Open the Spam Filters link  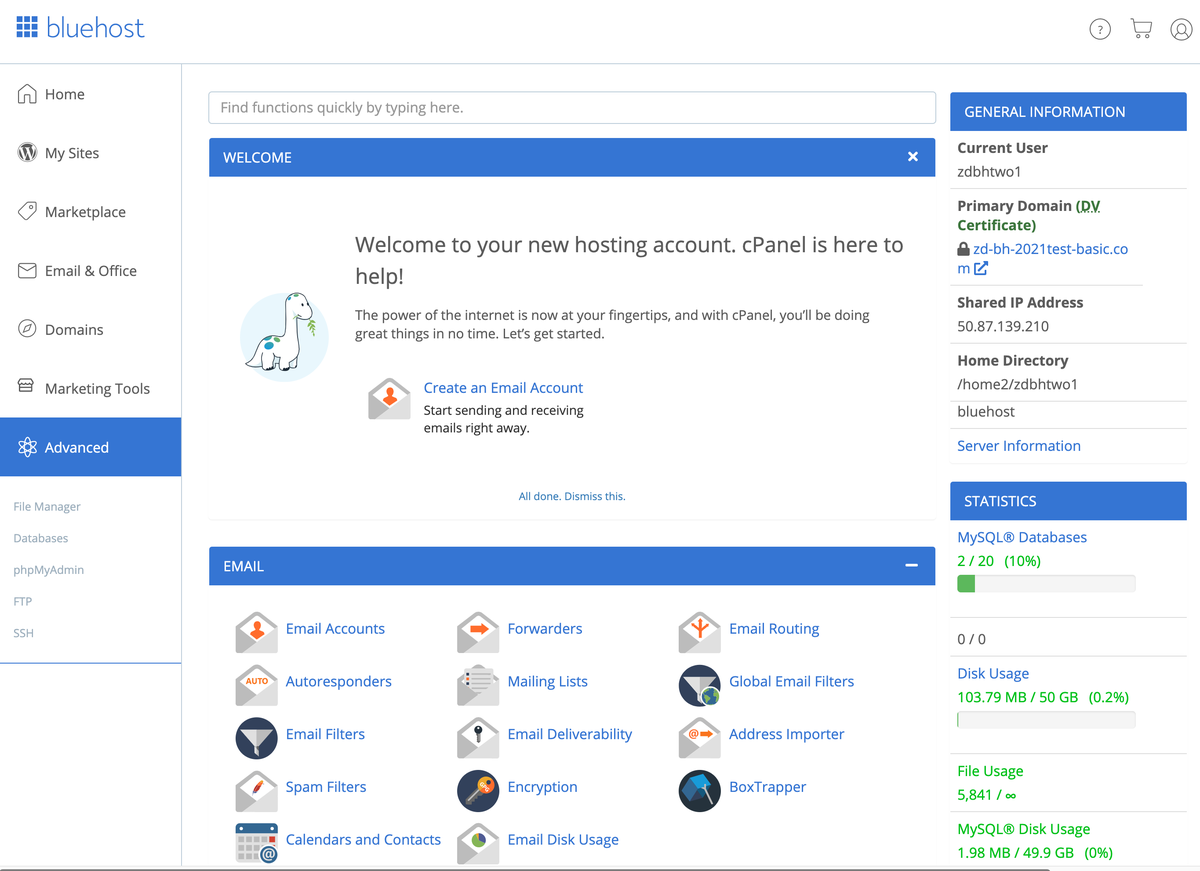326,788
